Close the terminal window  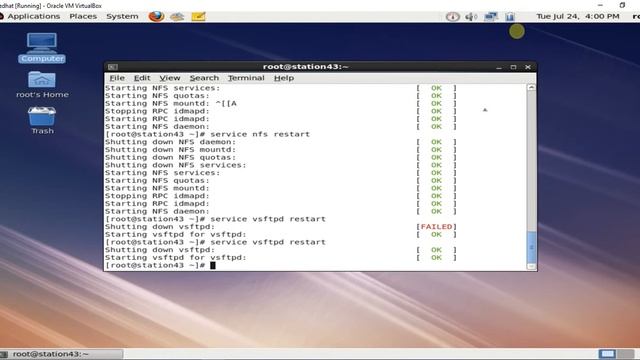pyautogui.click(x=528, y=67)
